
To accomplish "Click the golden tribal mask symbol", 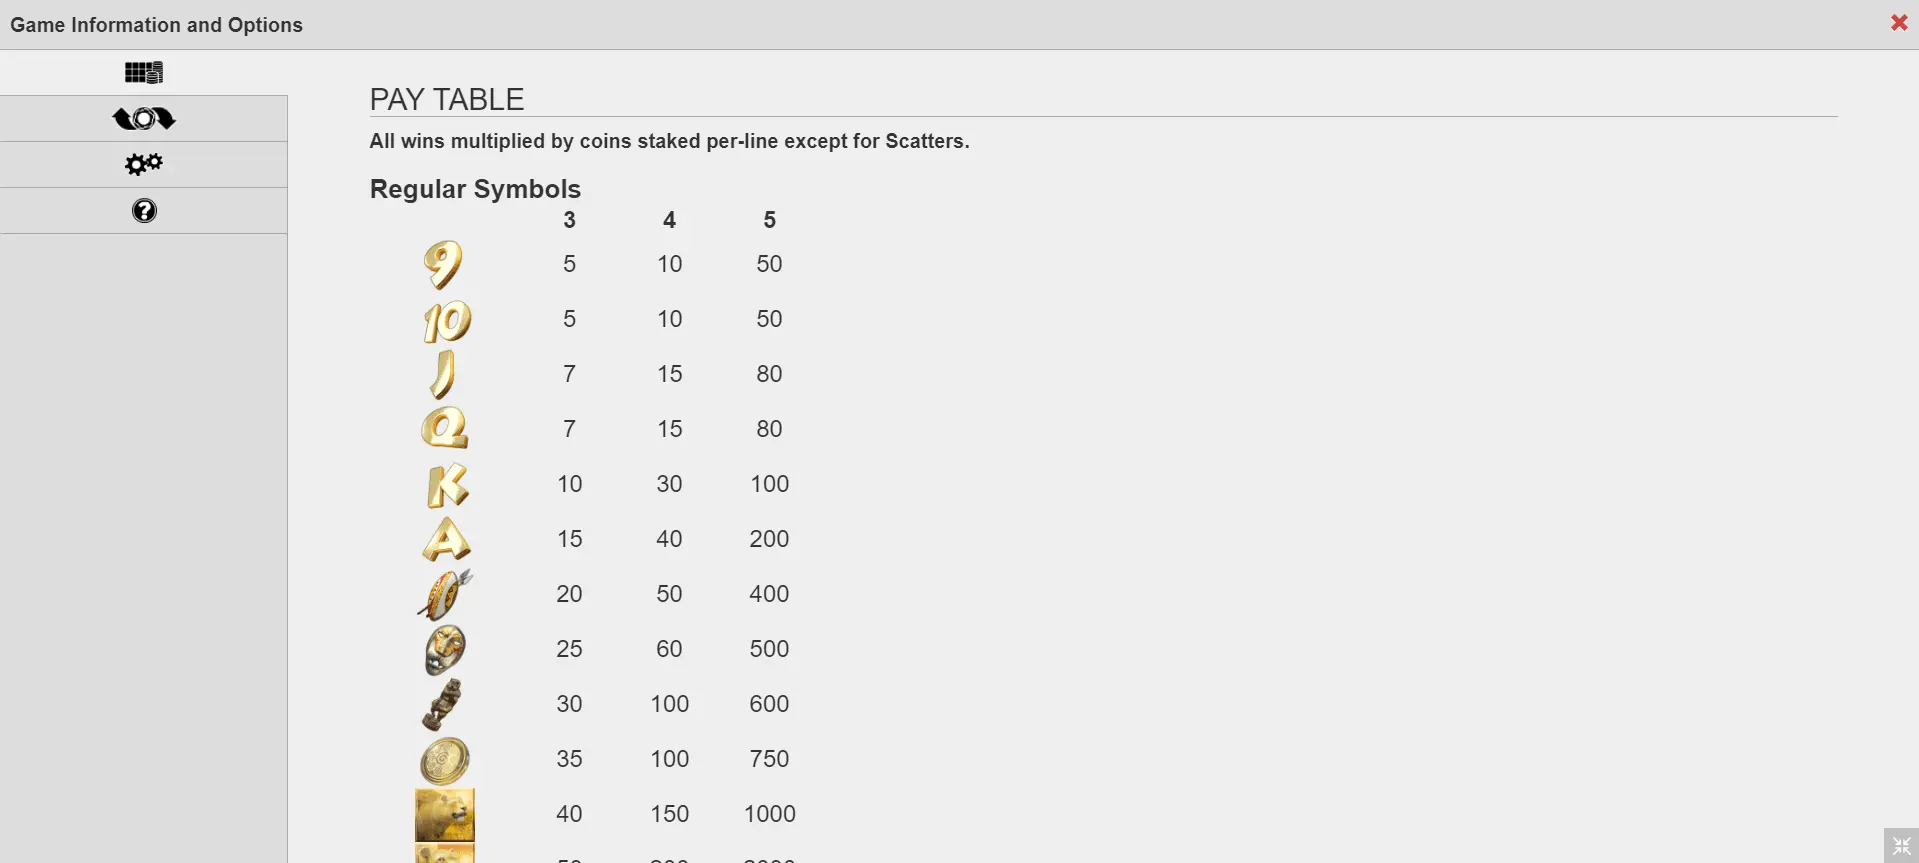I will pyautogui.click(x=445, y=650).
